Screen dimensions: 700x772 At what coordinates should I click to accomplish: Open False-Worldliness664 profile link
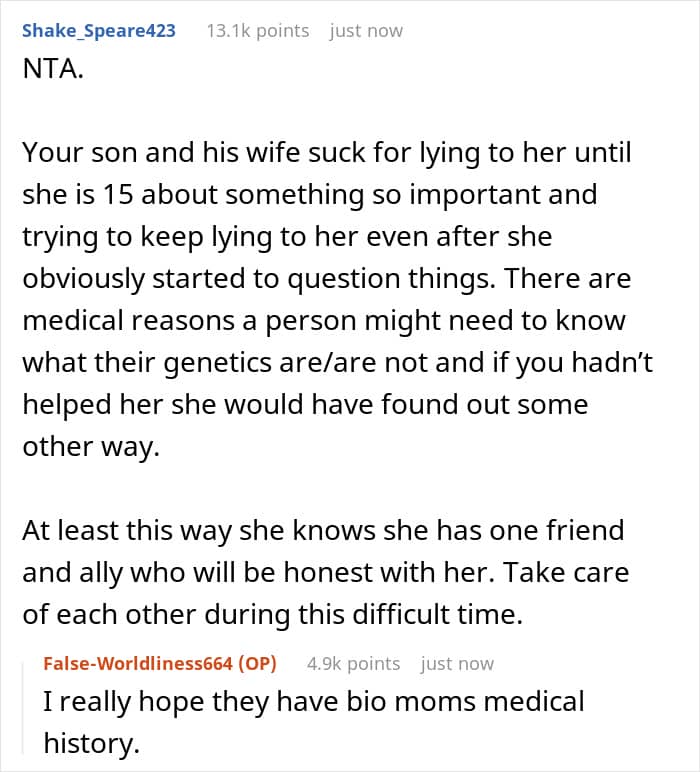click(137, 663)
